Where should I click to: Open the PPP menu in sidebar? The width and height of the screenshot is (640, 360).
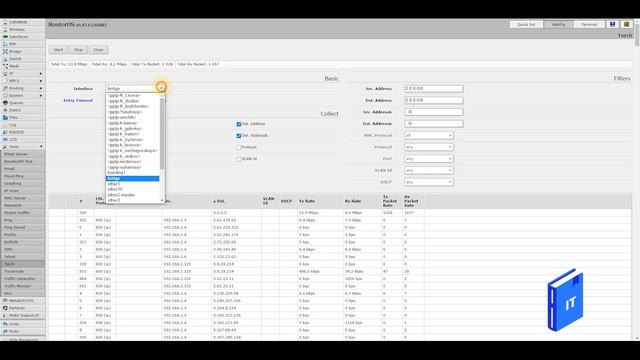point(13,44)
